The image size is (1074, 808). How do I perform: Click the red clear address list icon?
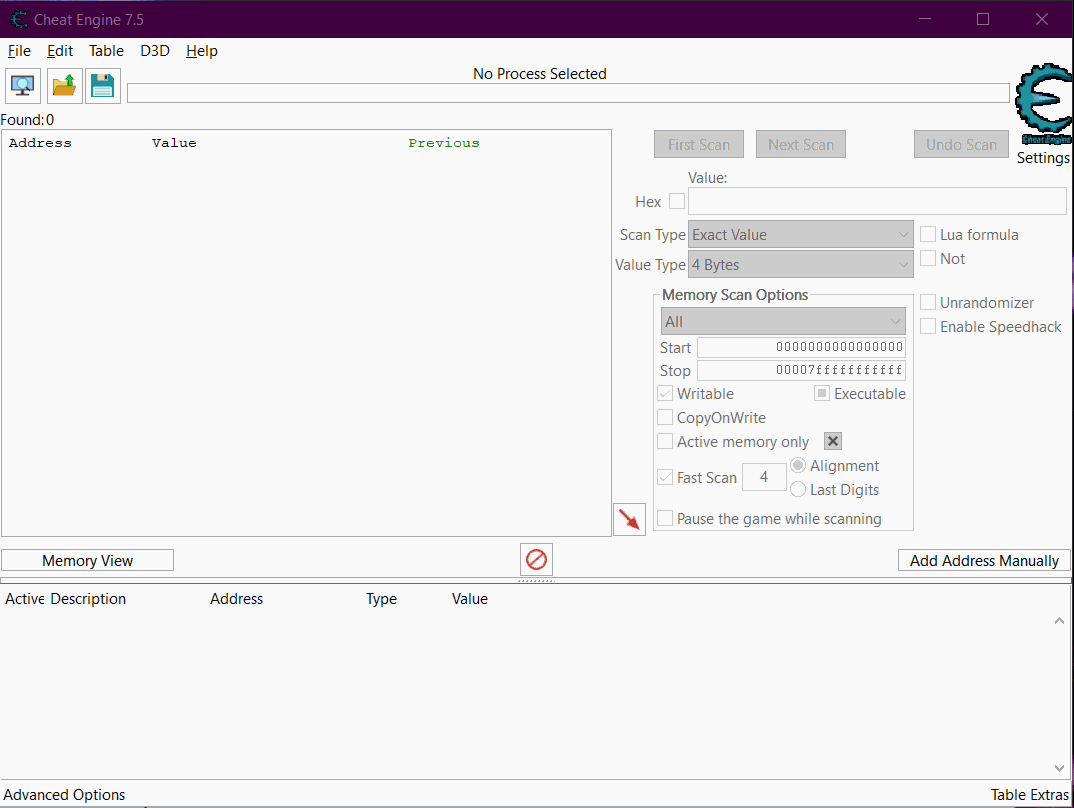coord(536,559)
